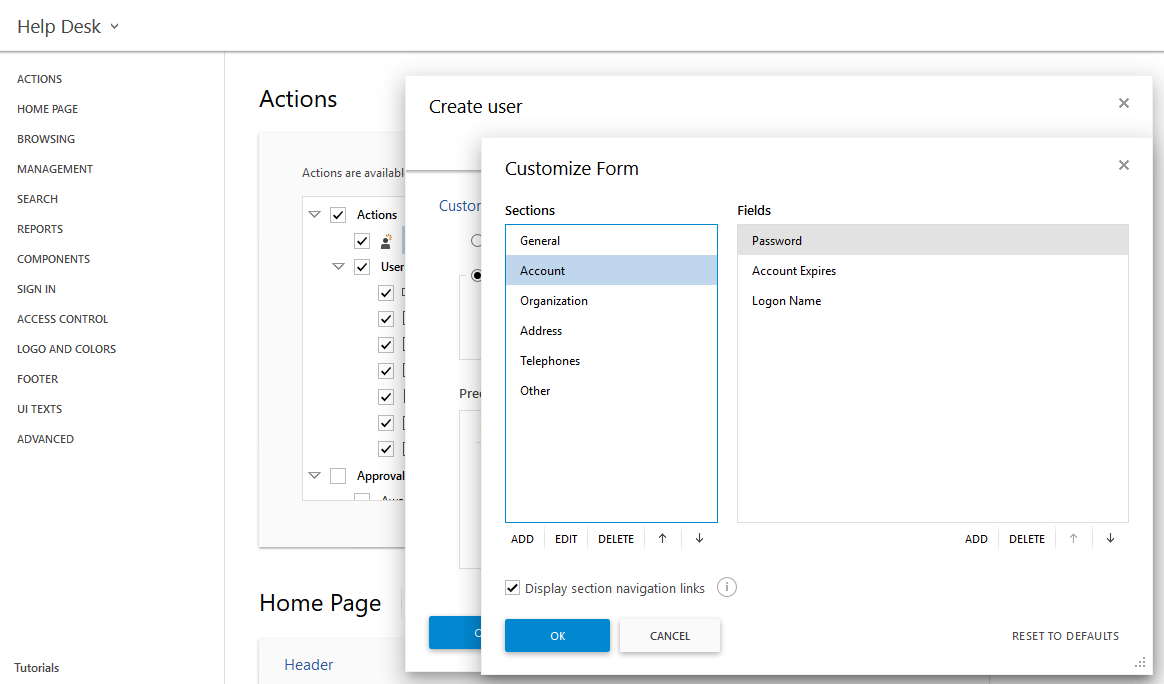Check the Approval tree checkbox
This screenshot has width=1164, height=684.
[x=338, y=476]
